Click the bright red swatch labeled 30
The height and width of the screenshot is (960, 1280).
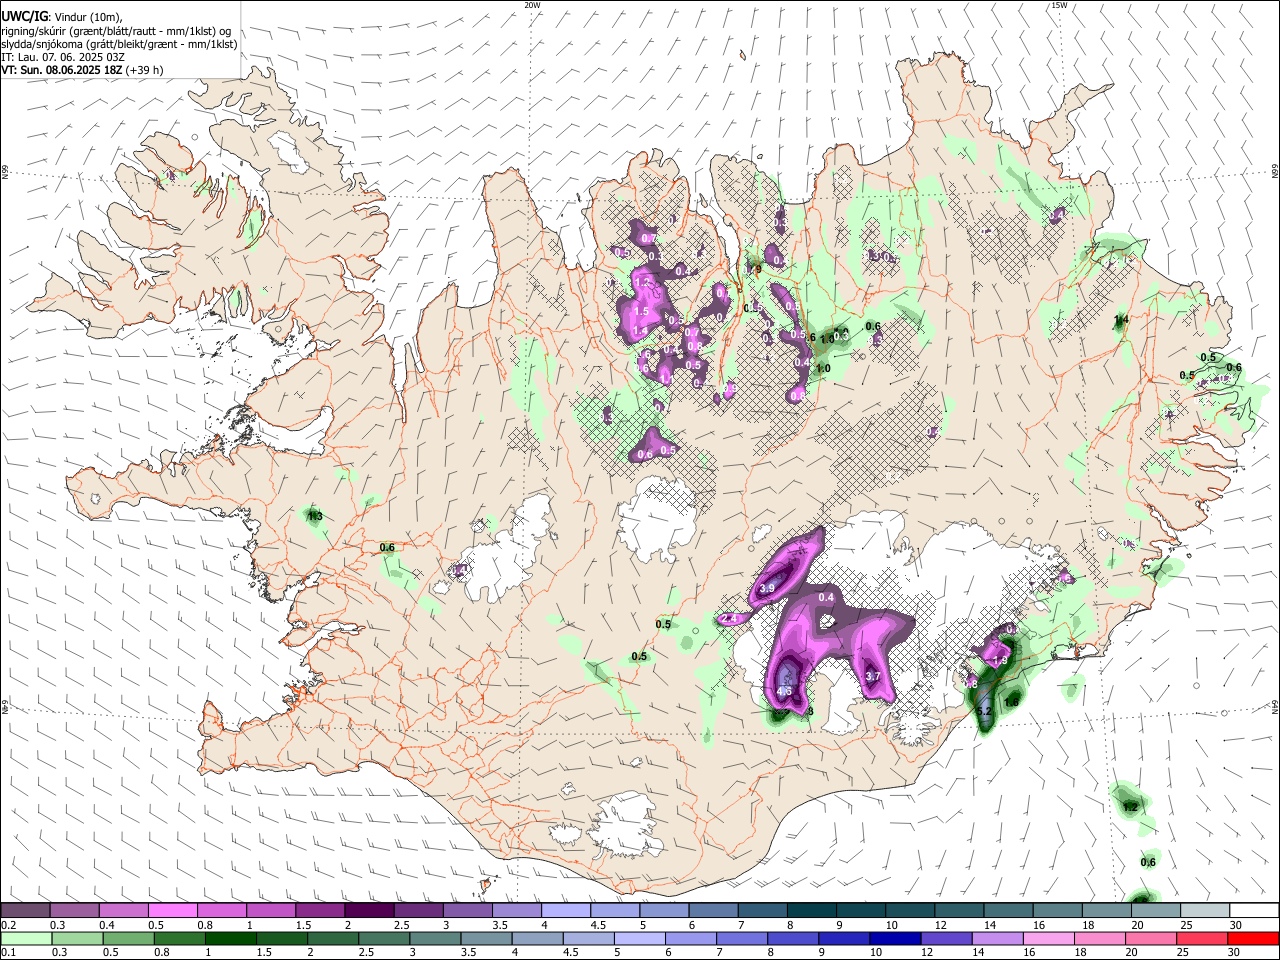pyautogui.click(x=1255, y=939)
